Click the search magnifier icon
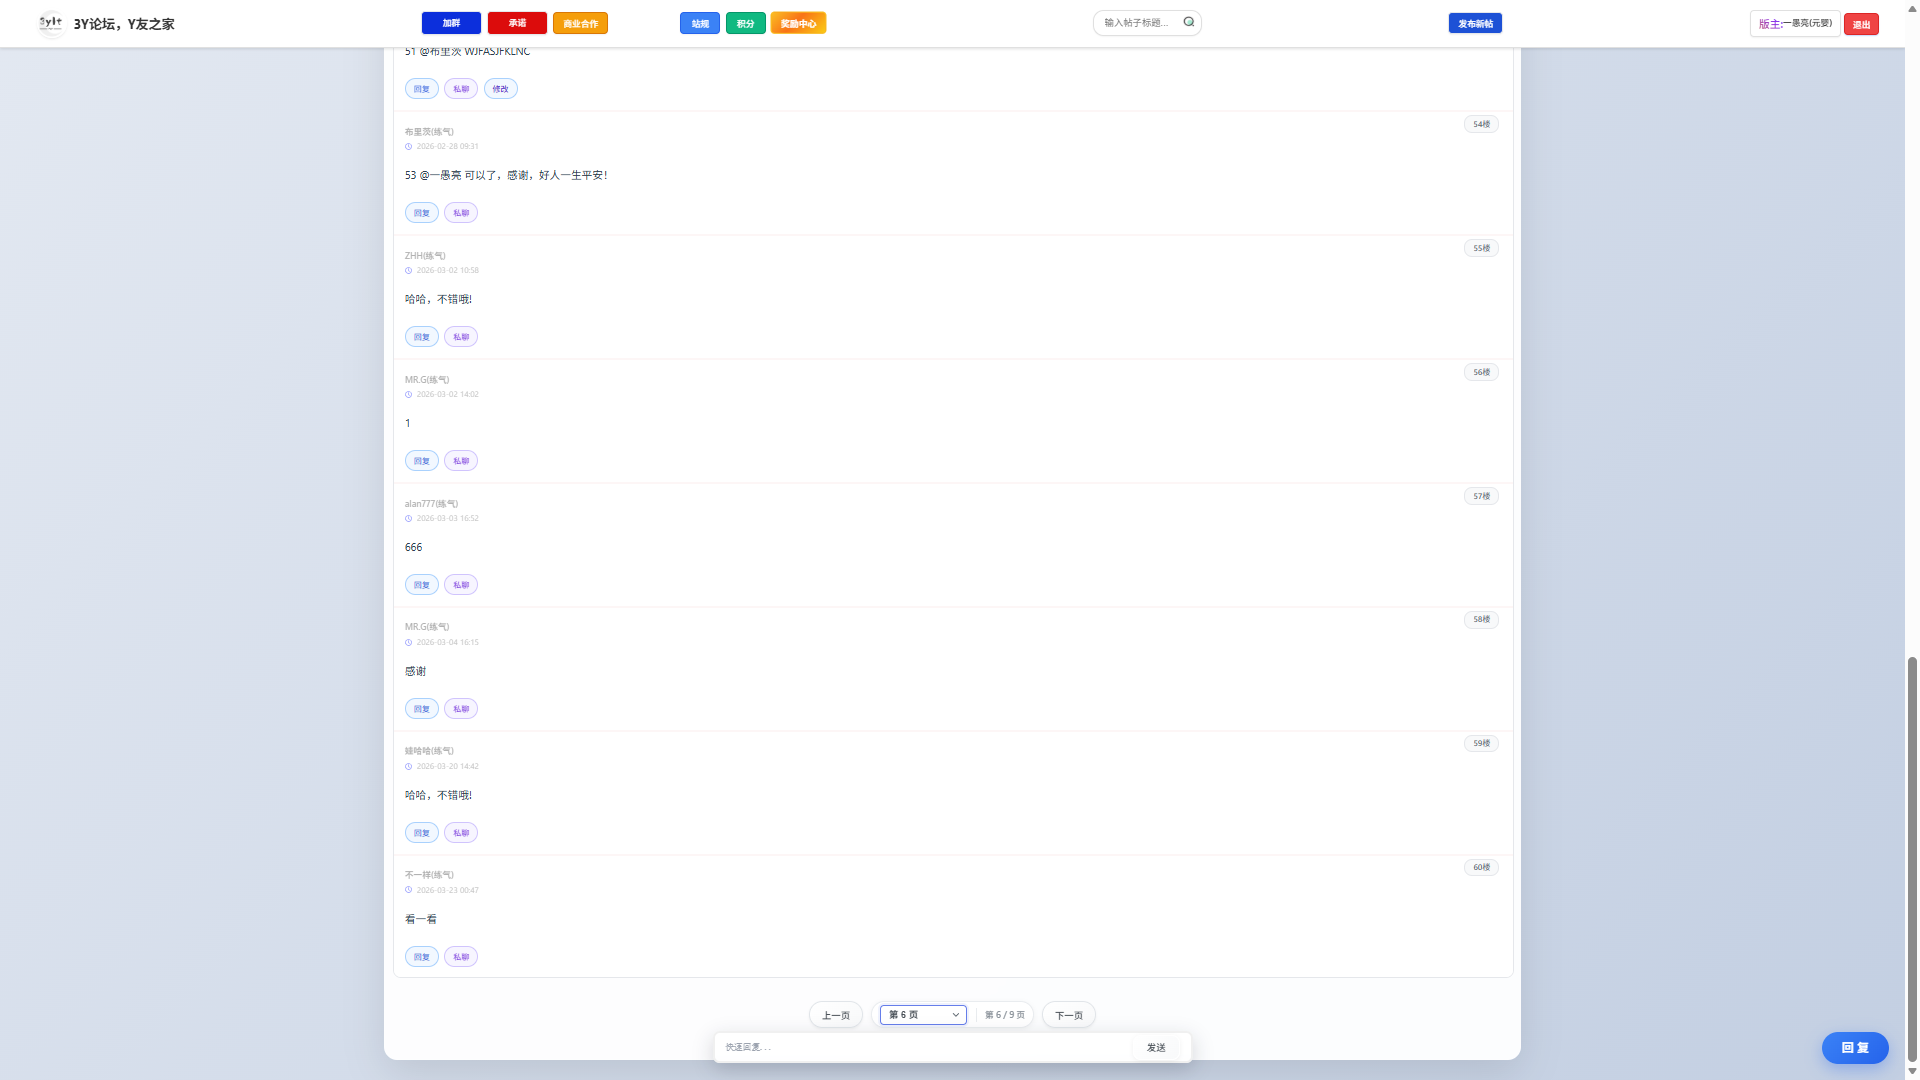The image size is (1920, 1080). (1189, 22)
